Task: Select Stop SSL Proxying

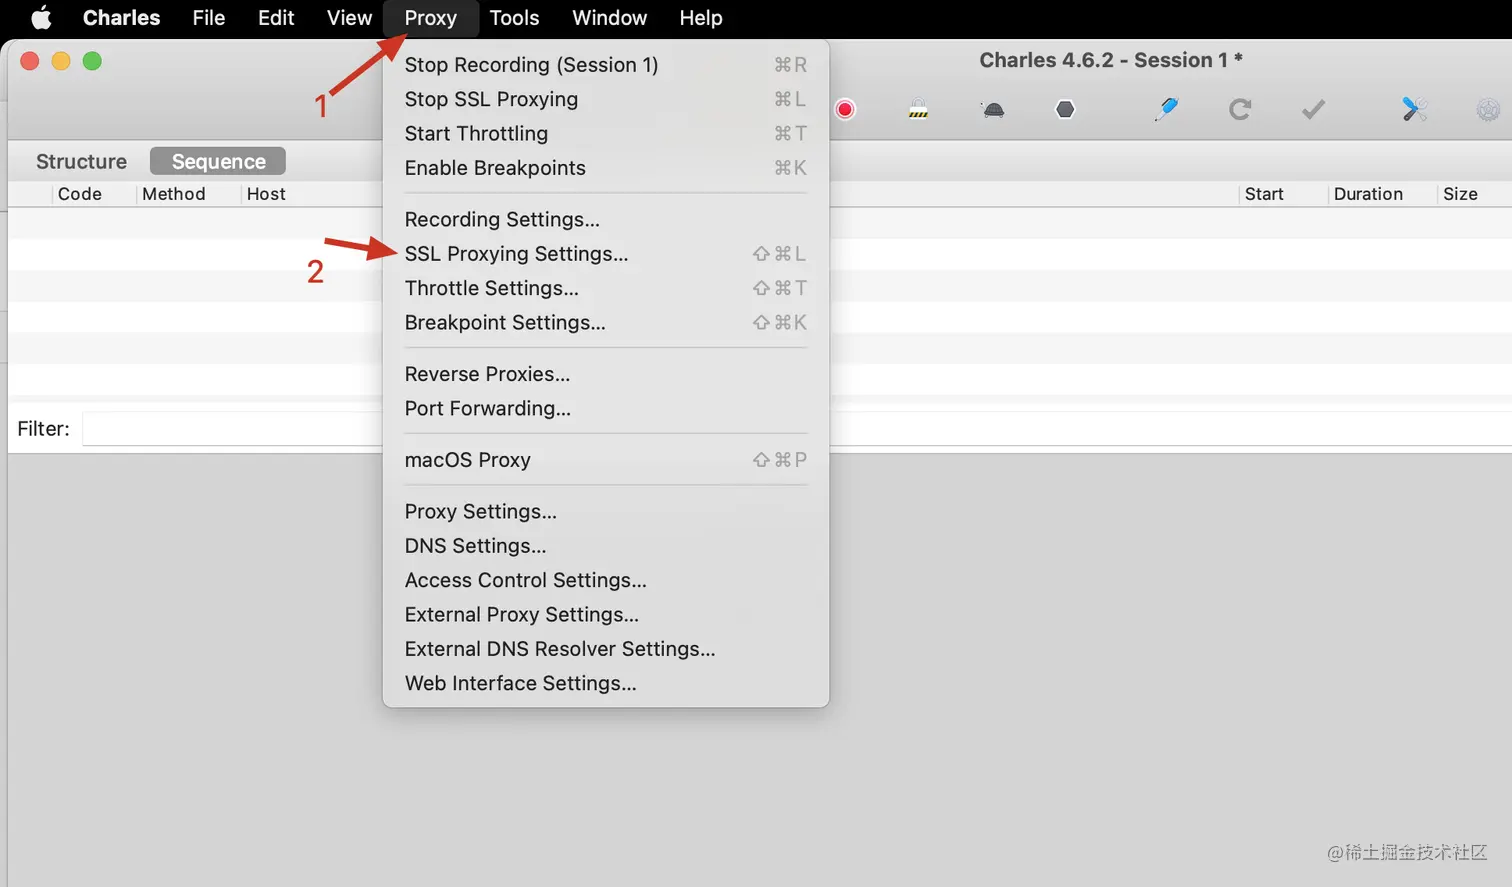Action: click(605, 99)
